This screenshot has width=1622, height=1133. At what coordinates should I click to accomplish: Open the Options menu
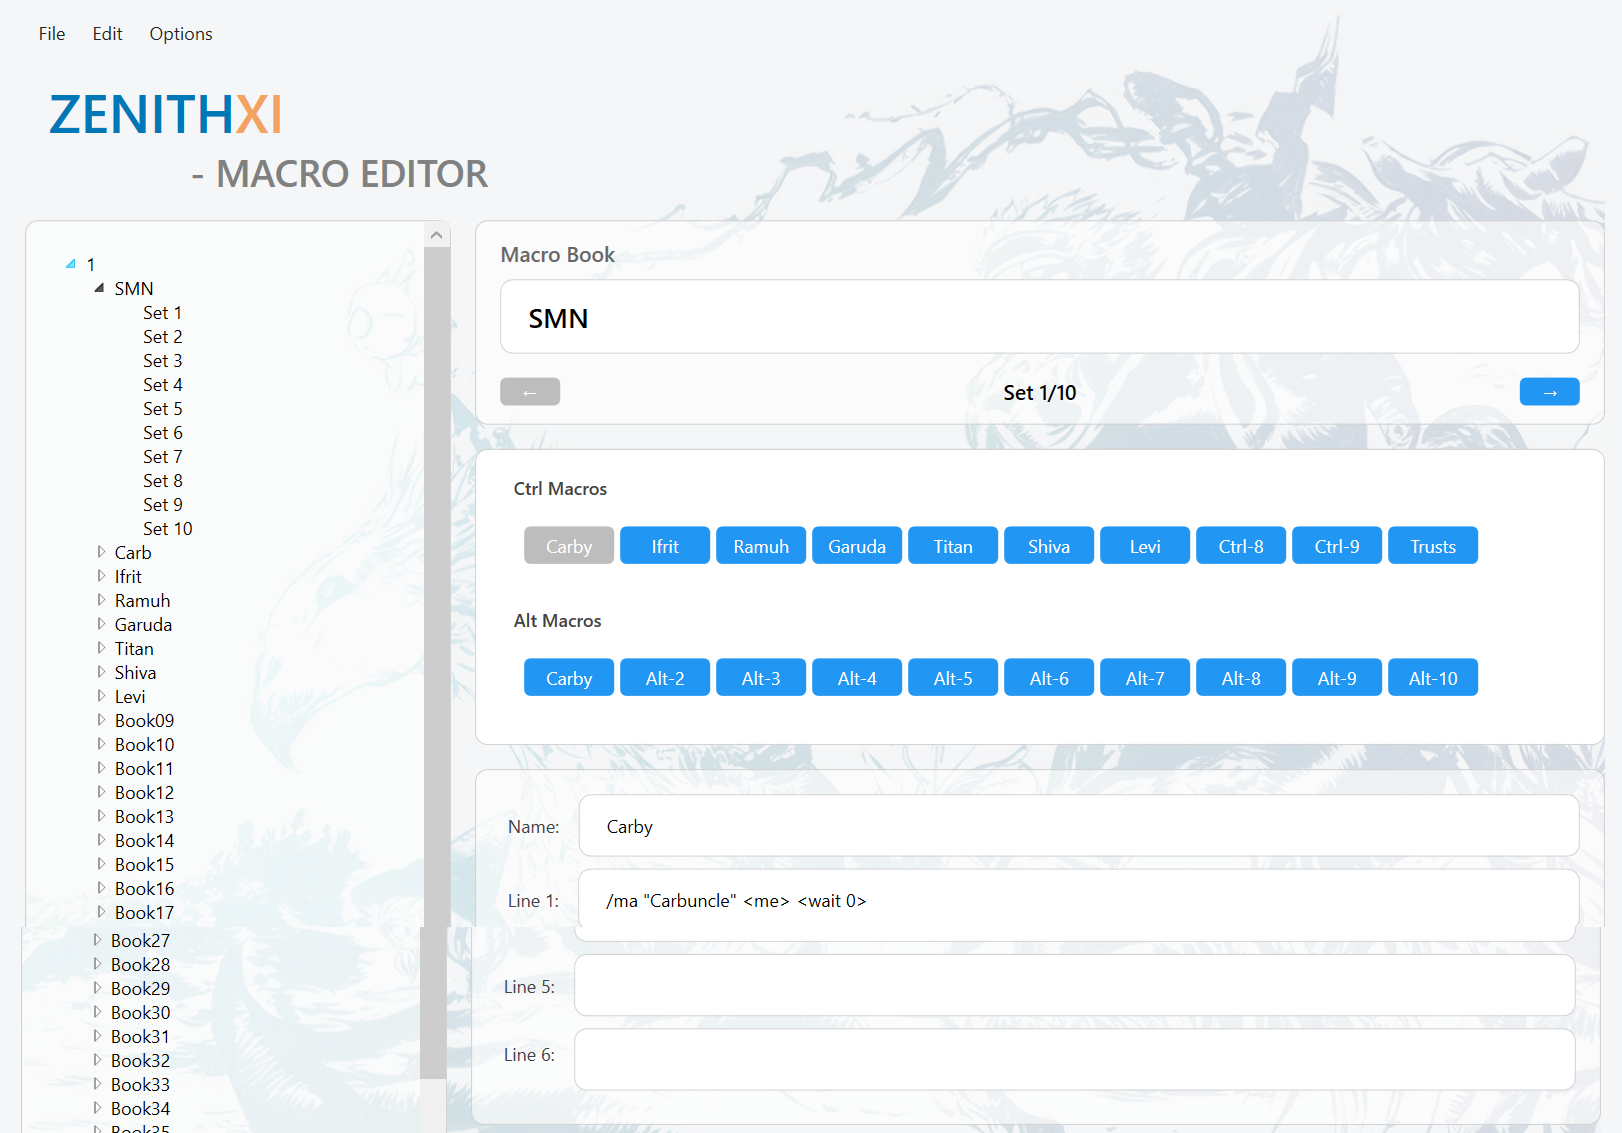coord(181,34)
